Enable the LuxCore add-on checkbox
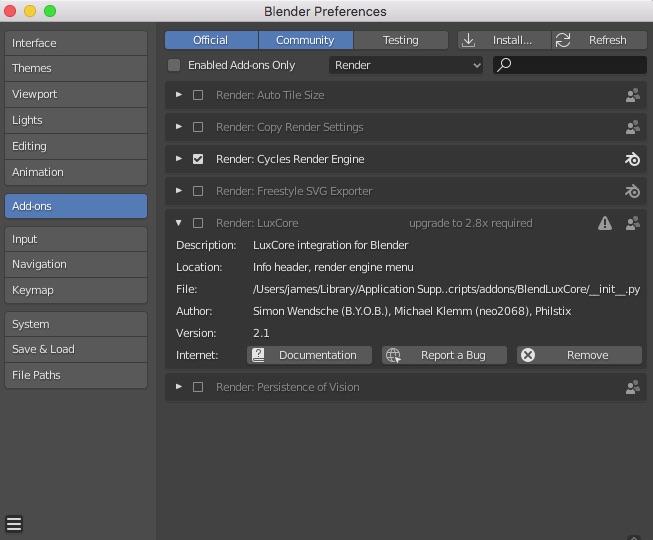The image size is (653, 540). (198, 224)
